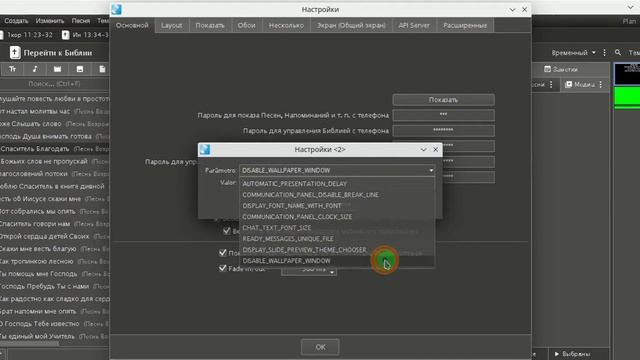Select song Ты единый мой Учитель
This screenshot has height=360, width=640.
tap(55, 336)
